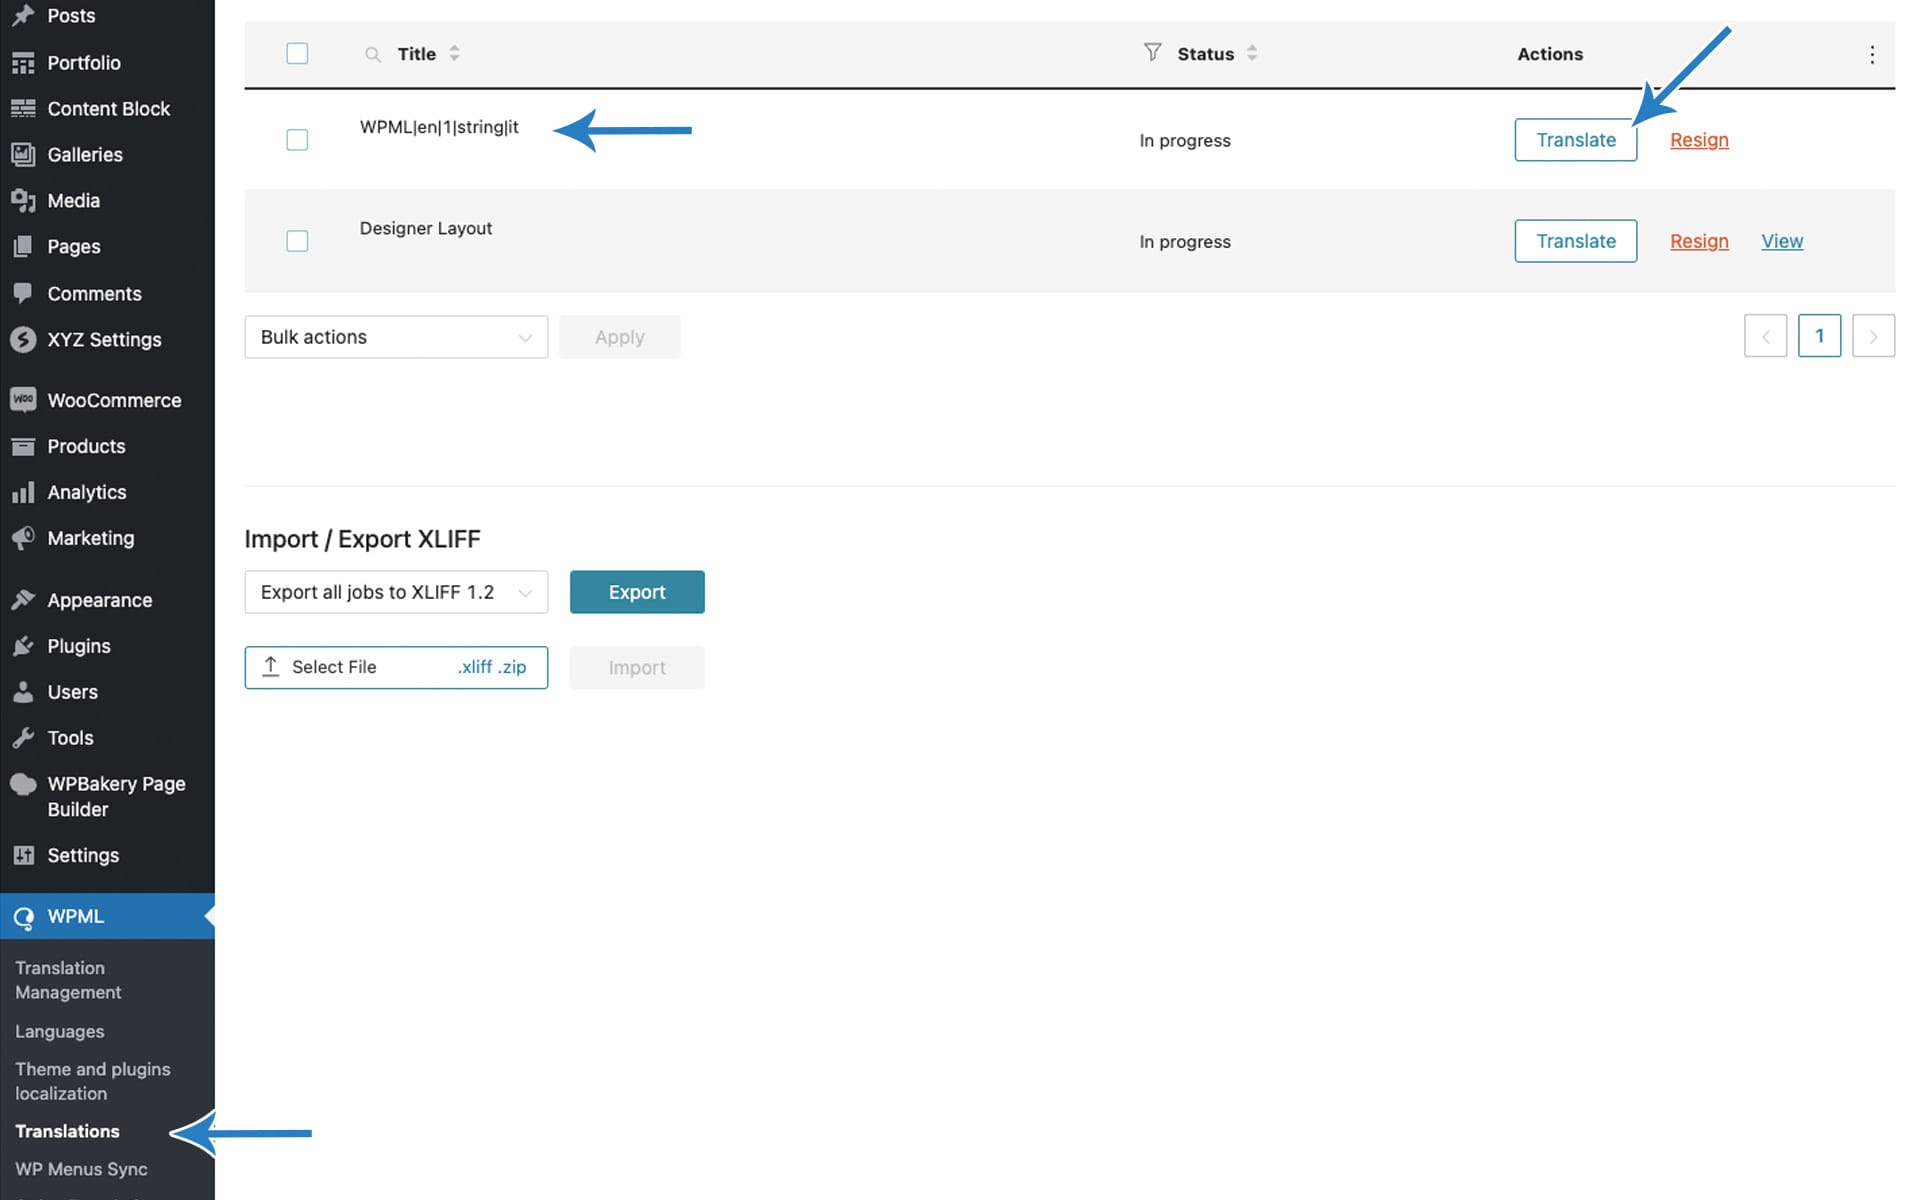Screen dimensions: 1920x1200
Task: Click the WooCommerce icon in sidebar
Action: (23, 400)
